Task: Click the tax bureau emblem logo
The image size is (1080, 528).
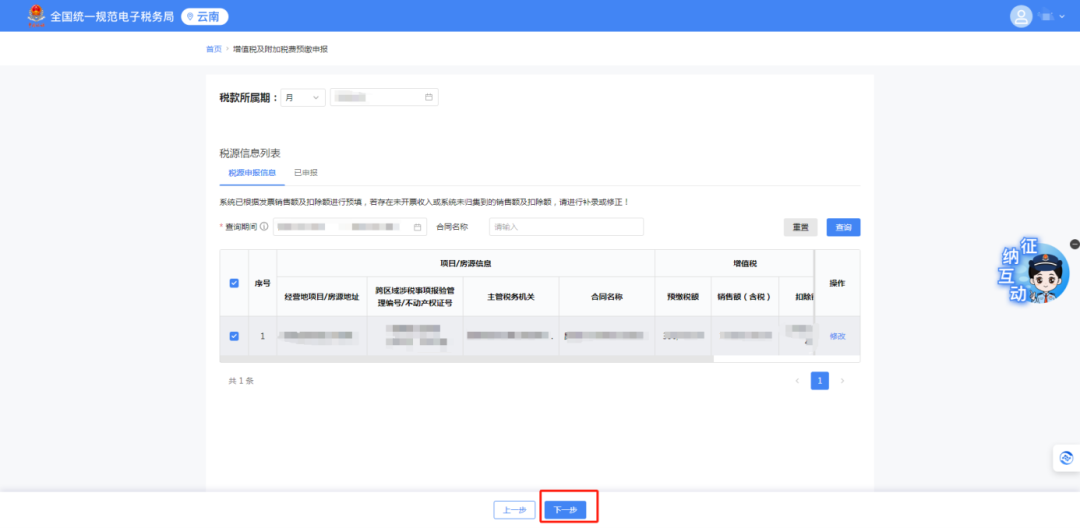Action: (35, 16)
